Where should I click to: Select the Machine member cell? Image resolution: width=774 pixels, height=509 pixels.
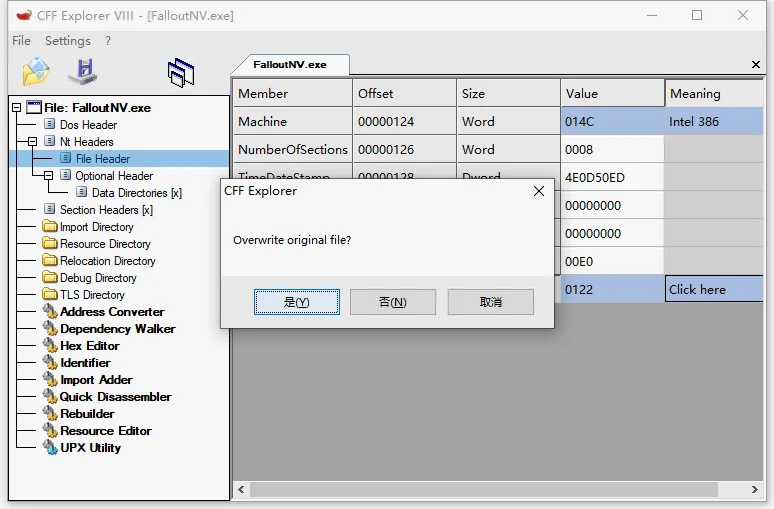[x=293, y=121]
